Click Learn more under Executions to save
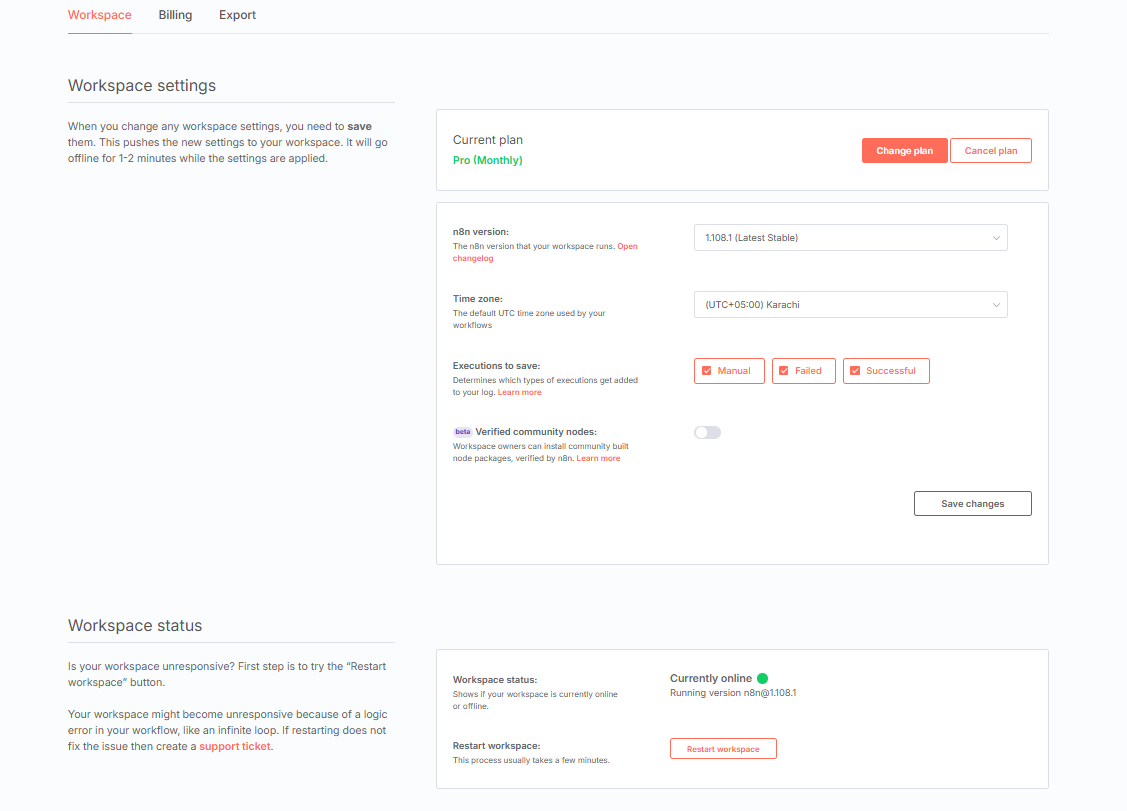The image size is (1127, 811). point(519,393)
